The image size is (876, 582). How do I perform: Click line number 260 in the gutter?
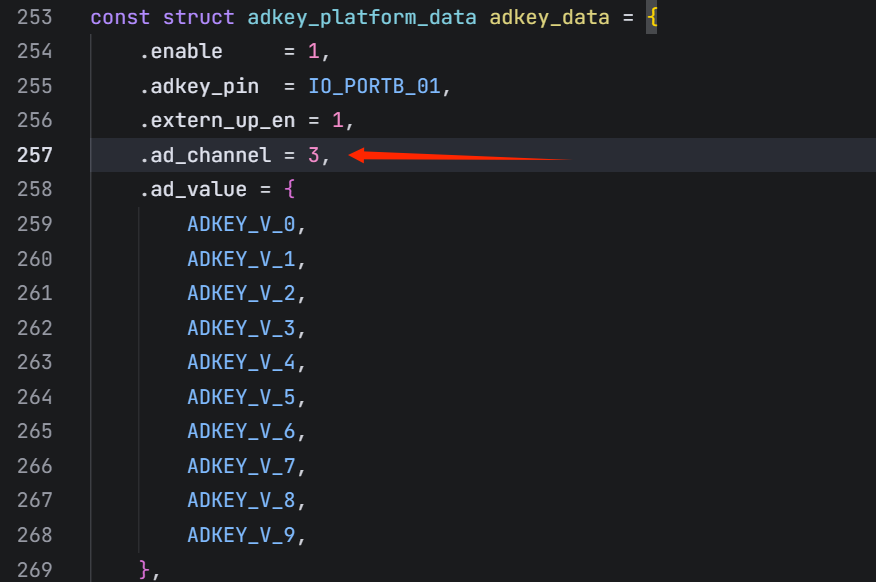pos(35,259)
